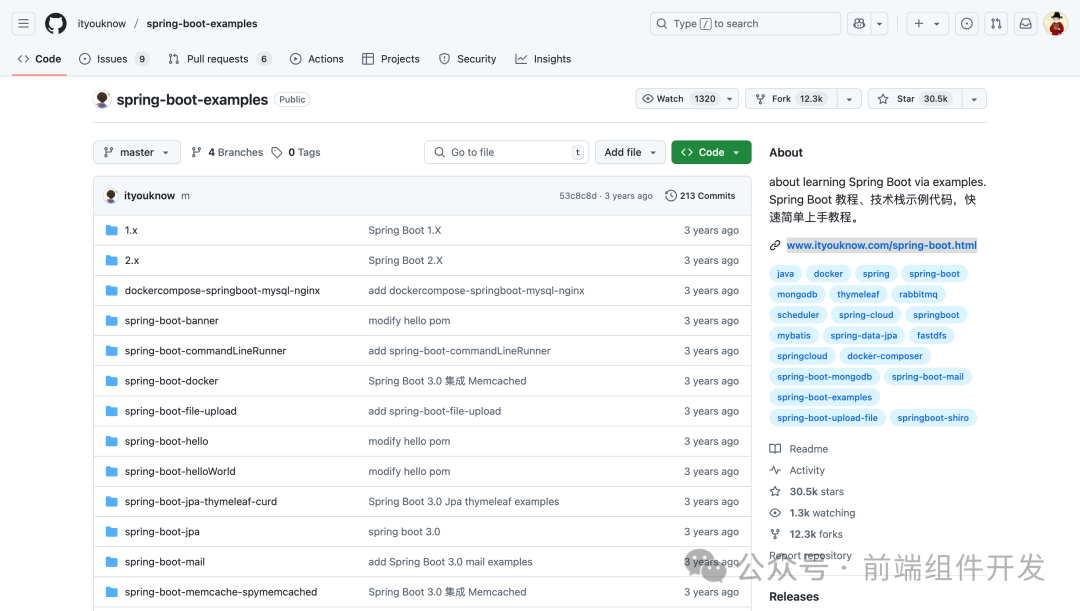Viewport: 1080px width, 611px height.
Task: Click the spring-boot-examples breadcrumb link
Action: click(x=202, y=23)
